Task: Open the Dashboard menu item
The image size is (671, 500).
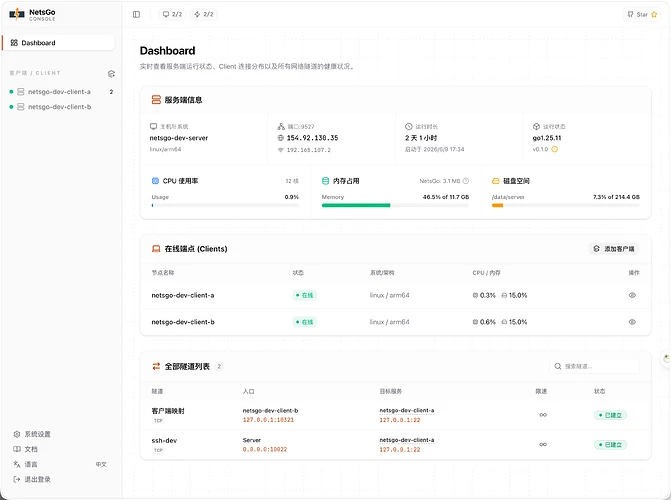Action: [59, 43]
